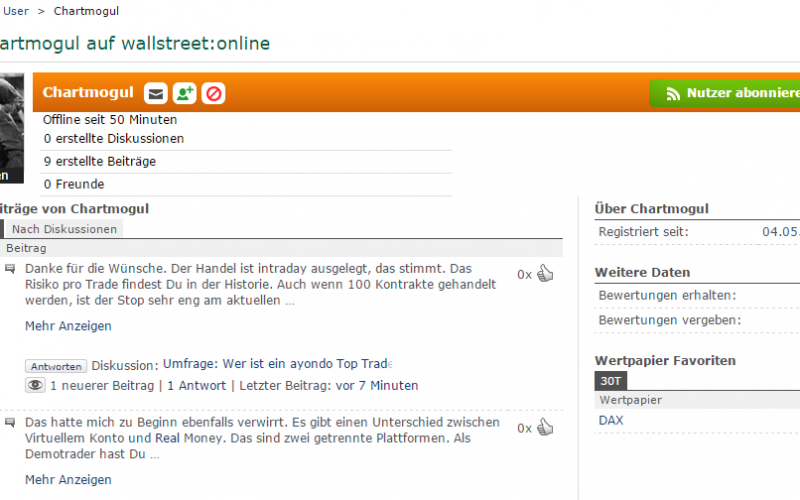Expand first post with Mehr Anzeigen
The image size is (800, 500).
(x=68, y=326)
